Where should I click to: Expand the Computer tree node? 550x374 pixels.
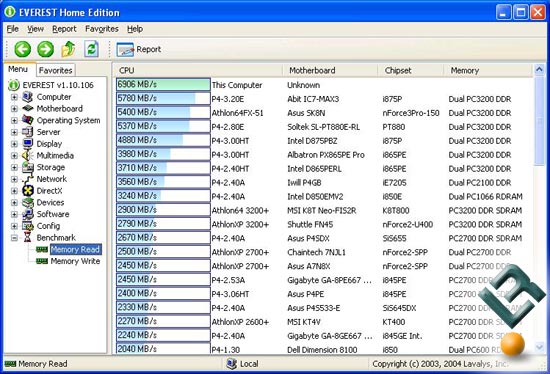pos(14,97)
